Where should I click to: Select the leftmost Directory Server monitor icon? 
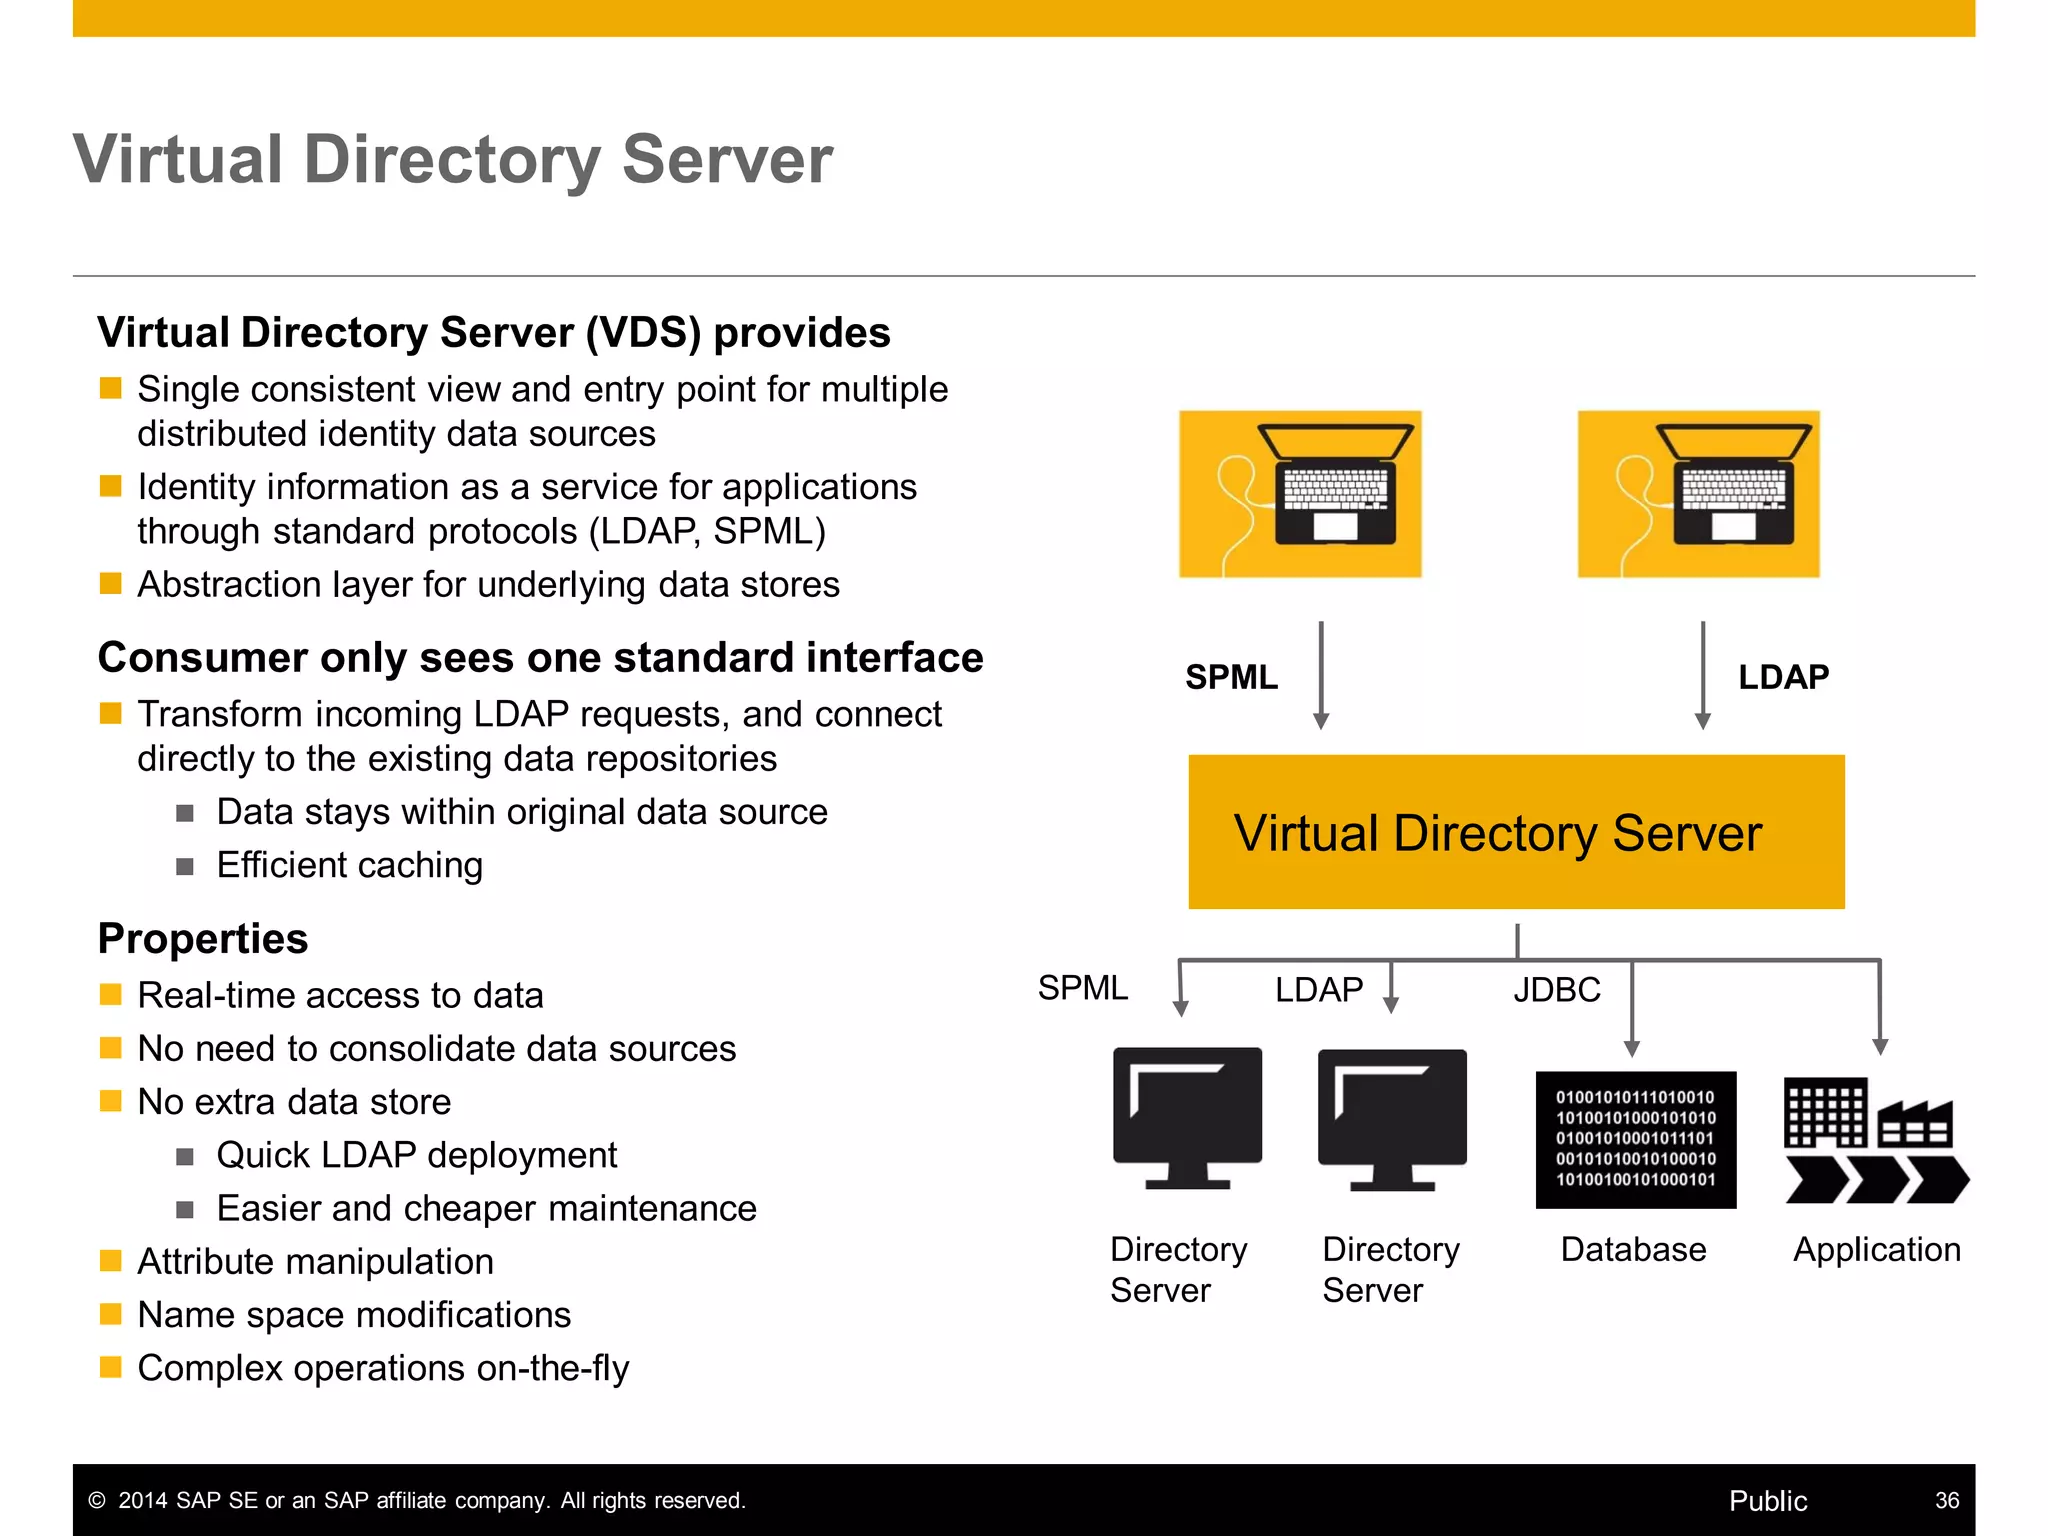pos(1187,1117)
